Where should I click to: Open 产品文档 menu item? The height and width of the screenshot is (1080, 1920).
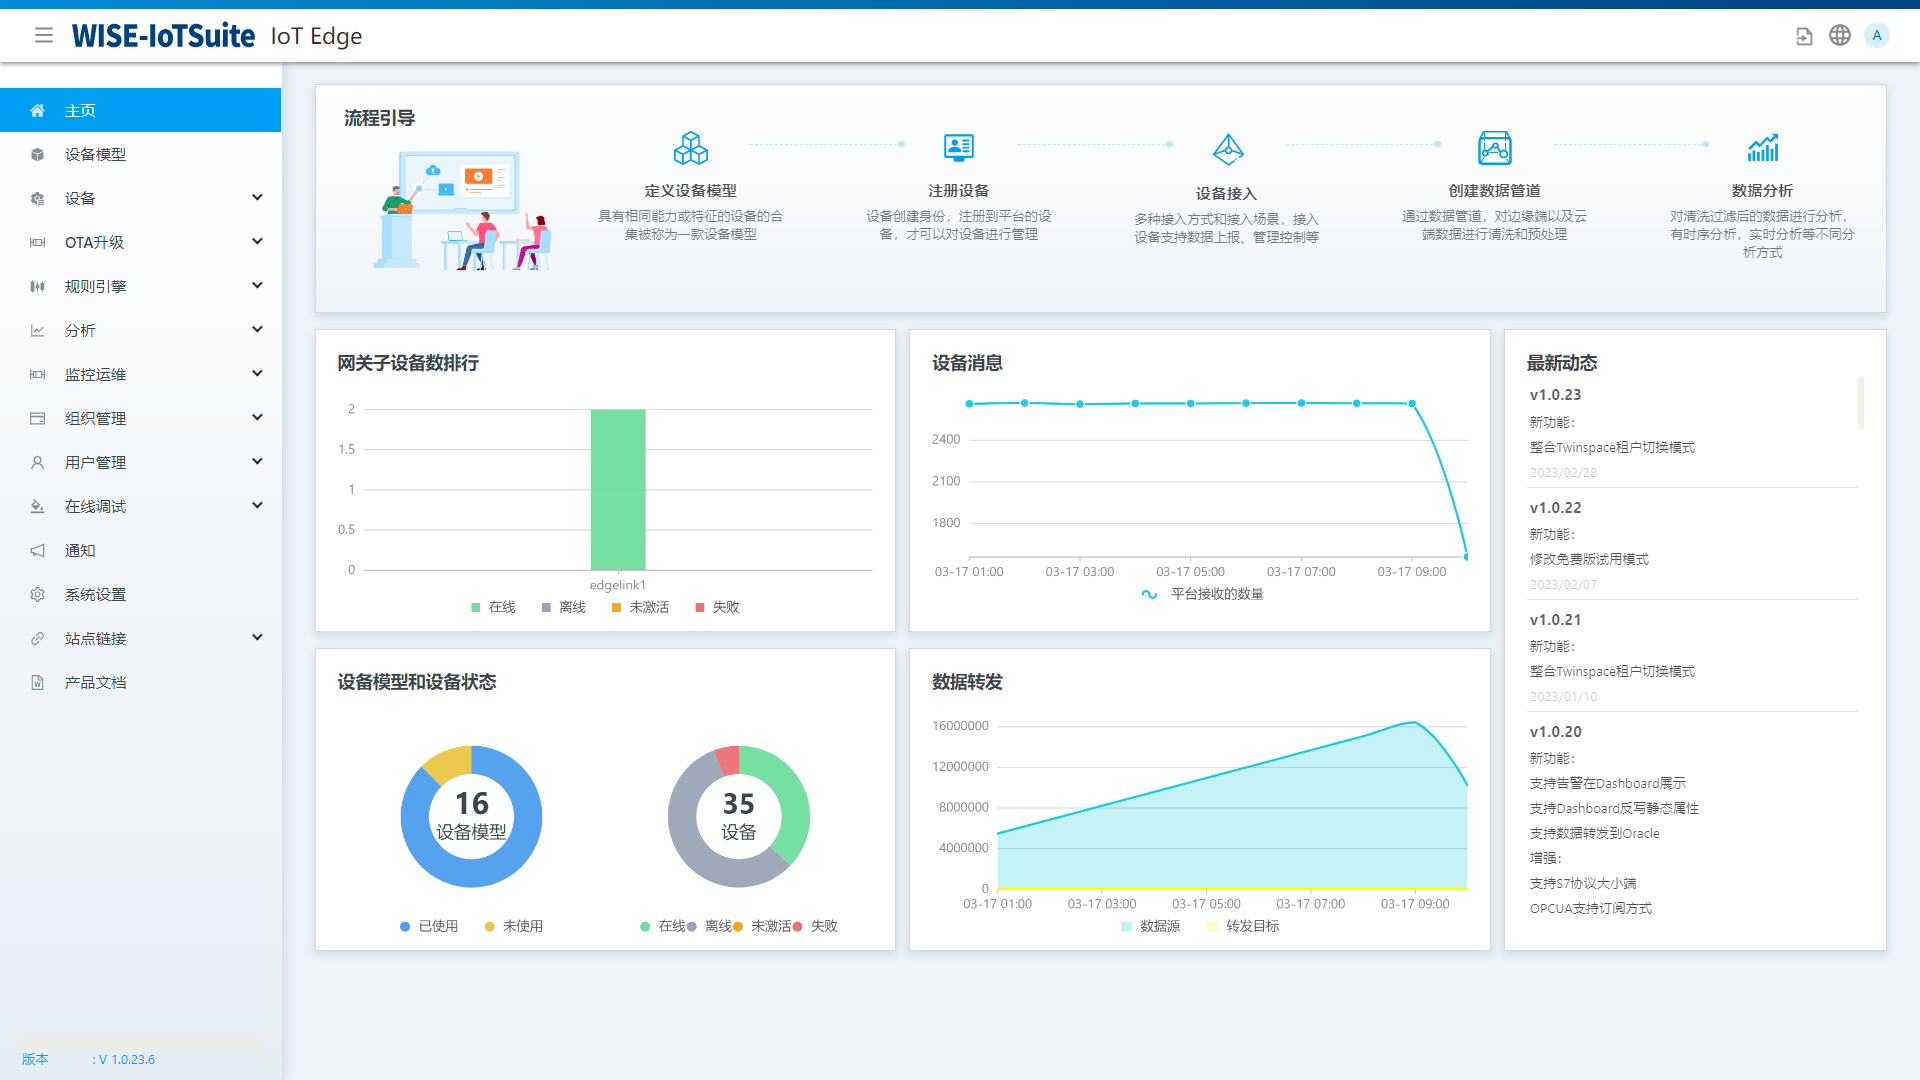(140, 682)
